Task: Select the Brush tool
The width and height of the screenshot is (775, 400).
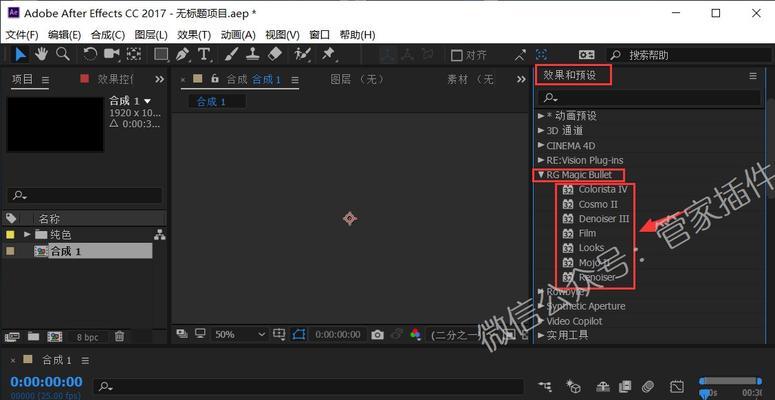Action: (231, 54)
